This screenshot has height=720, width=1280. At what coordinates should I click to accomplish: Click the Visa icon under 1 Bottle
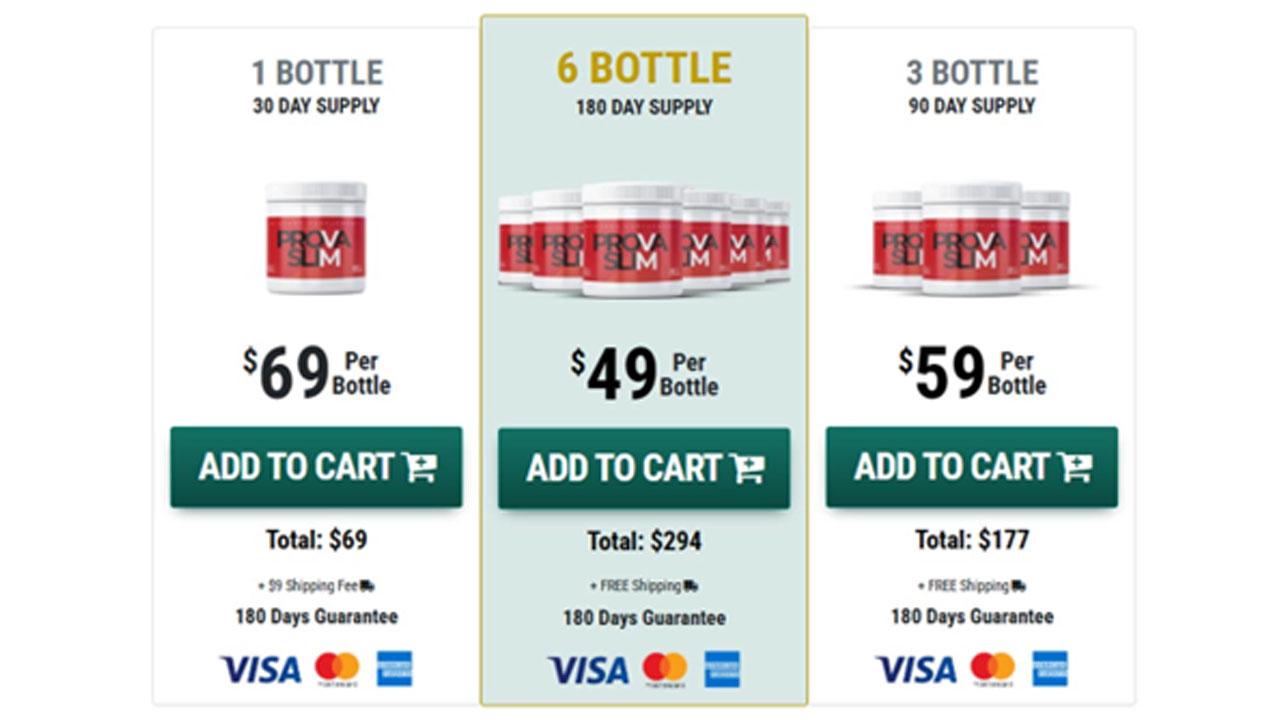(x=260, y=669)
